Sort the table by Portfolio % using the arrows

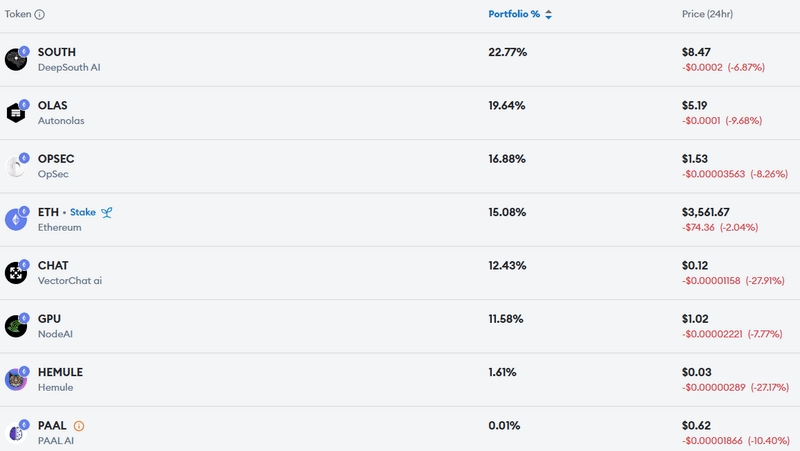click(x=548, y=14)
